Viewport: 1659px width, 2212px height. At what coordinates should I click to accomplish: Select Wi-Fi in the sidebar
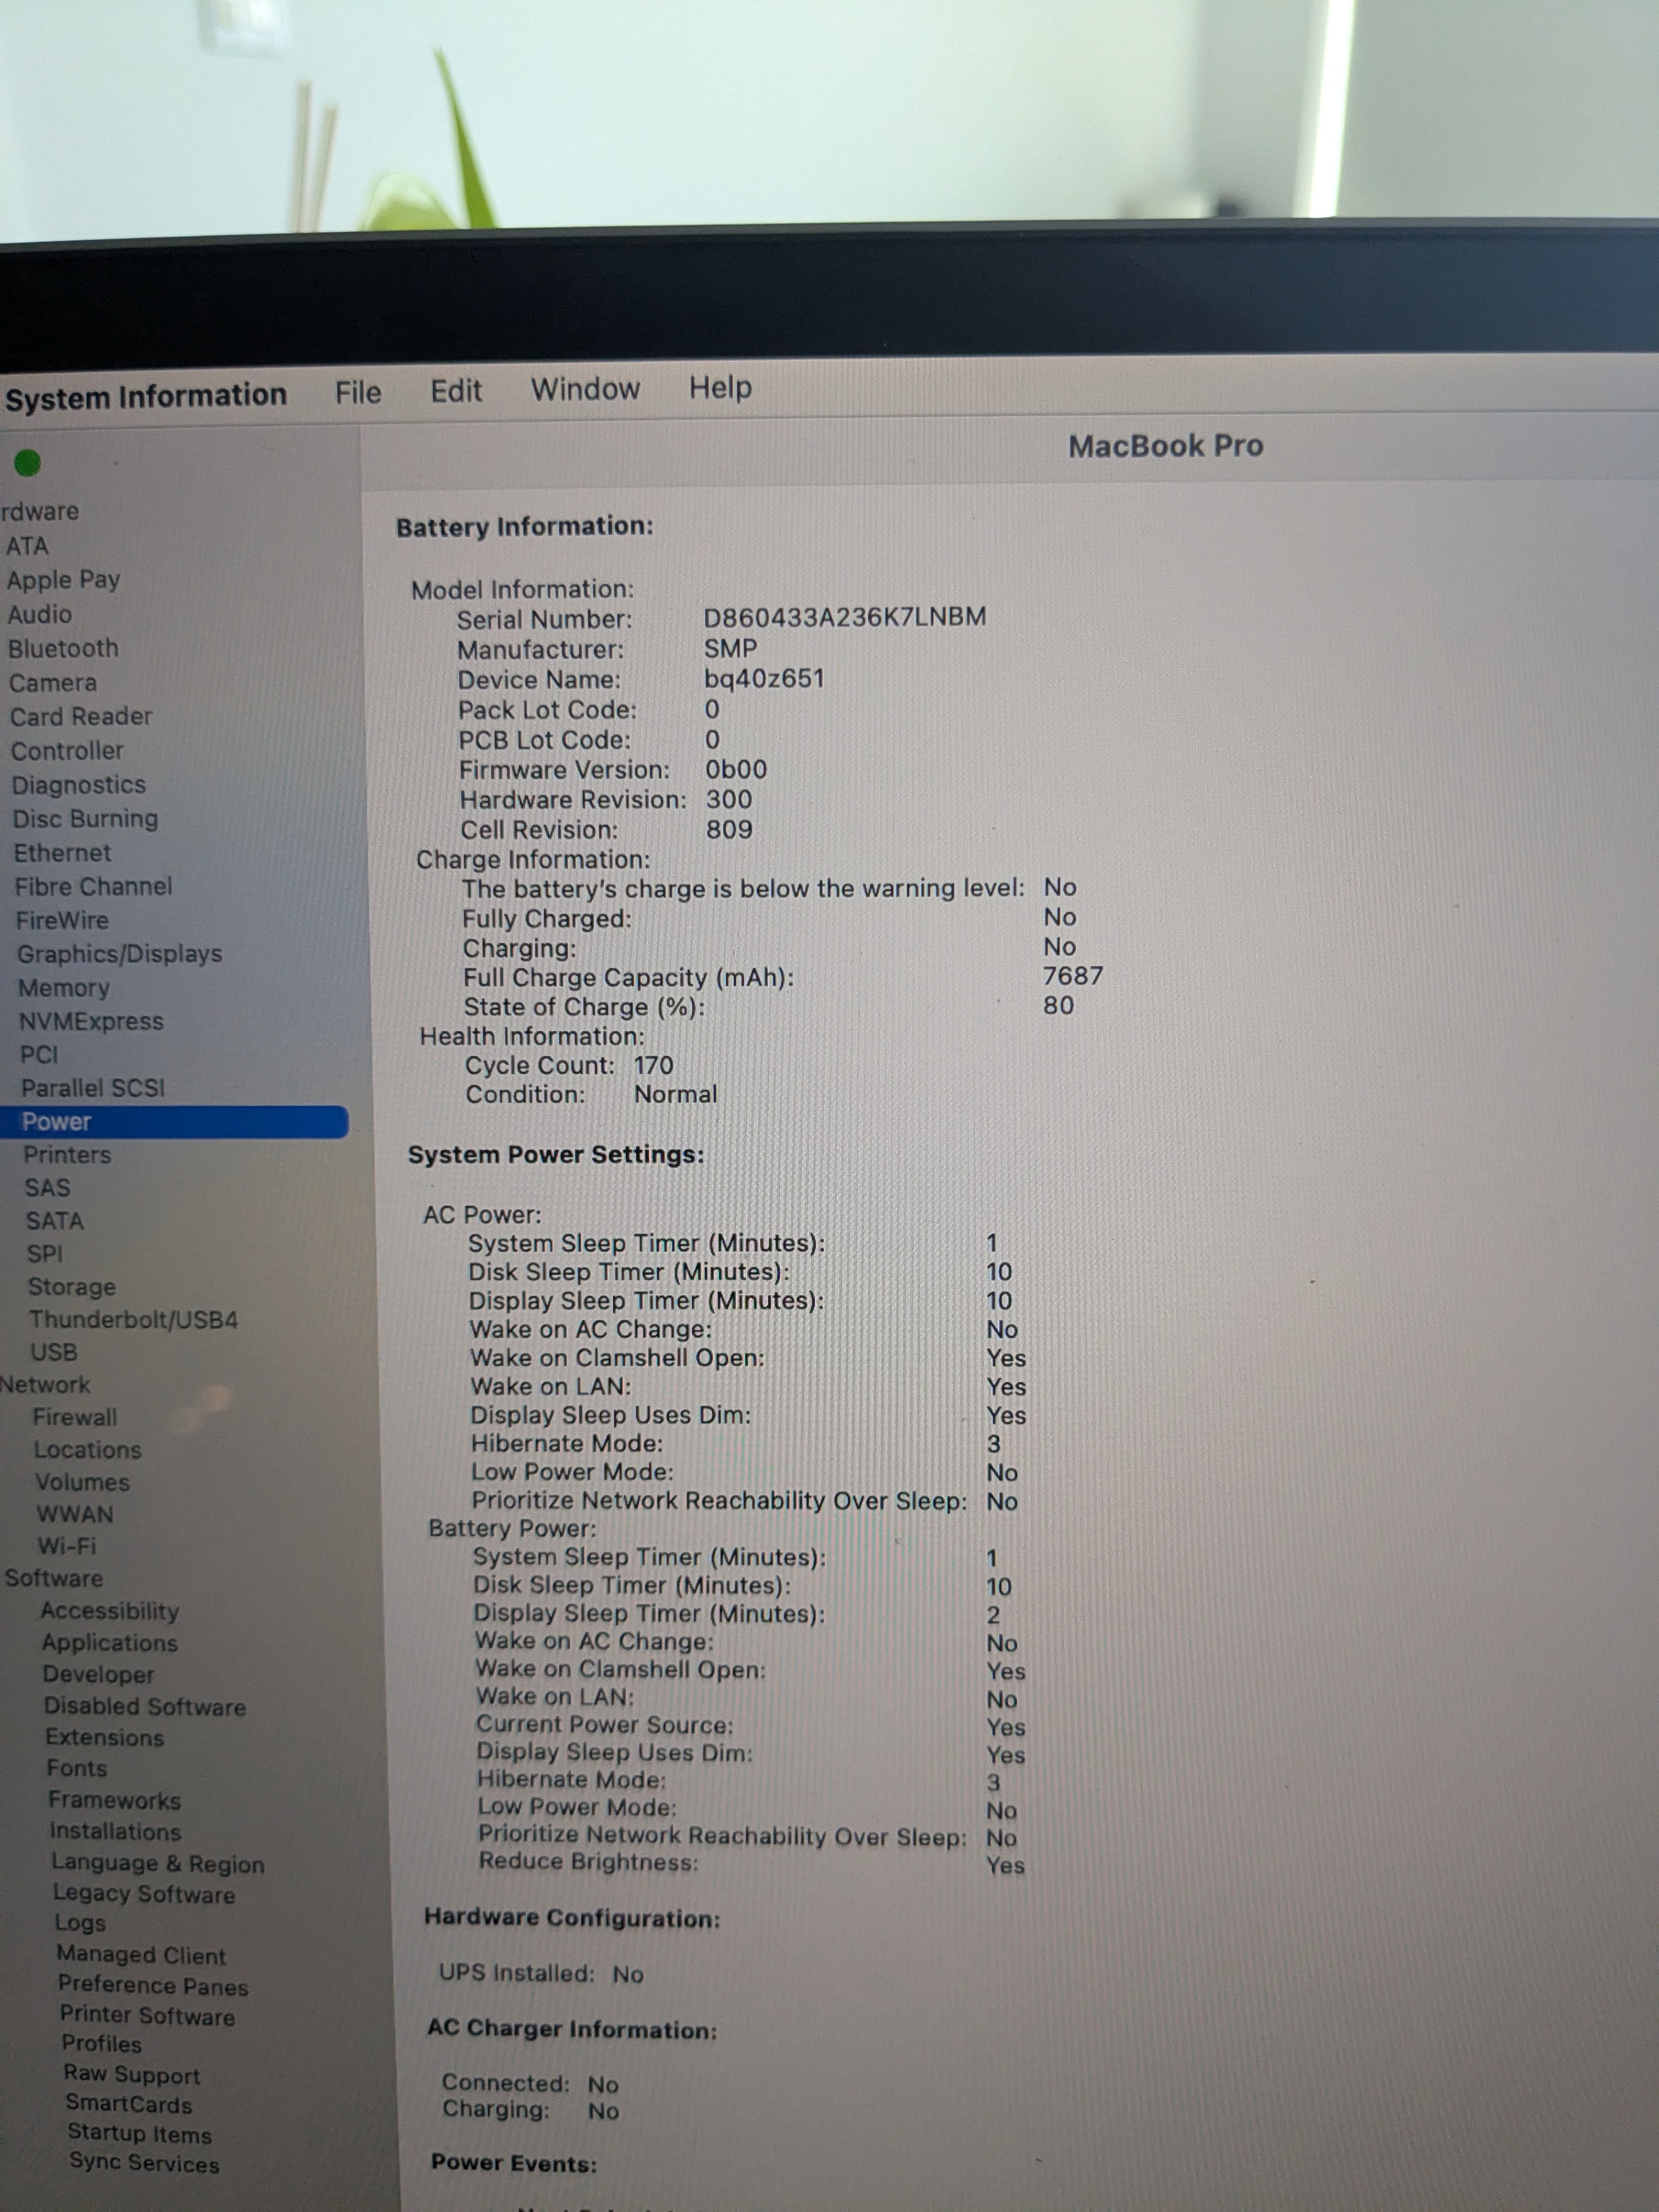[67, 1546]
